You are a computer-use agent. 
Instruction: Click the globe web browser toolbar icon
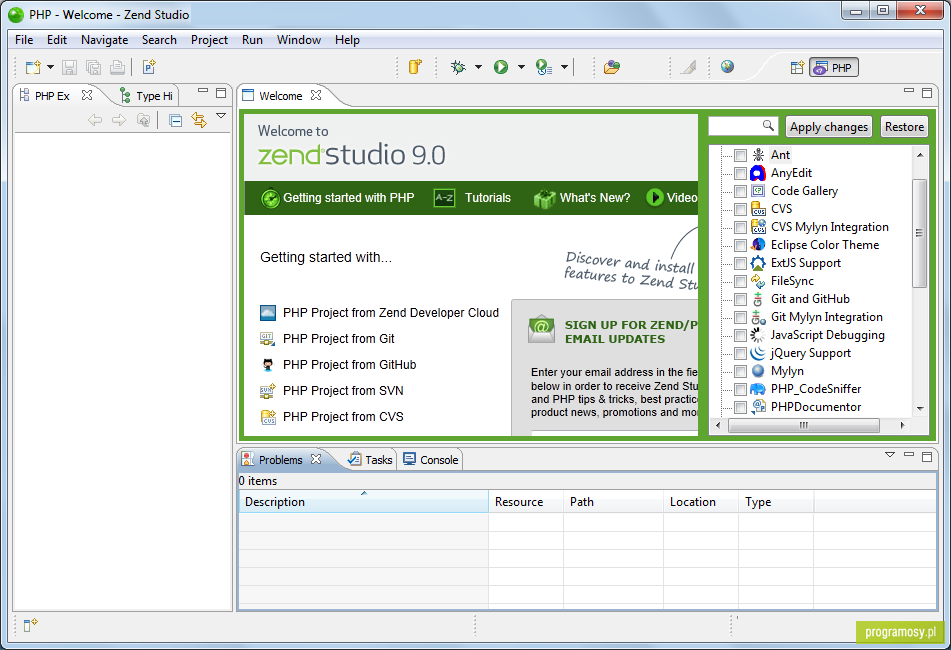coord(728,67)
